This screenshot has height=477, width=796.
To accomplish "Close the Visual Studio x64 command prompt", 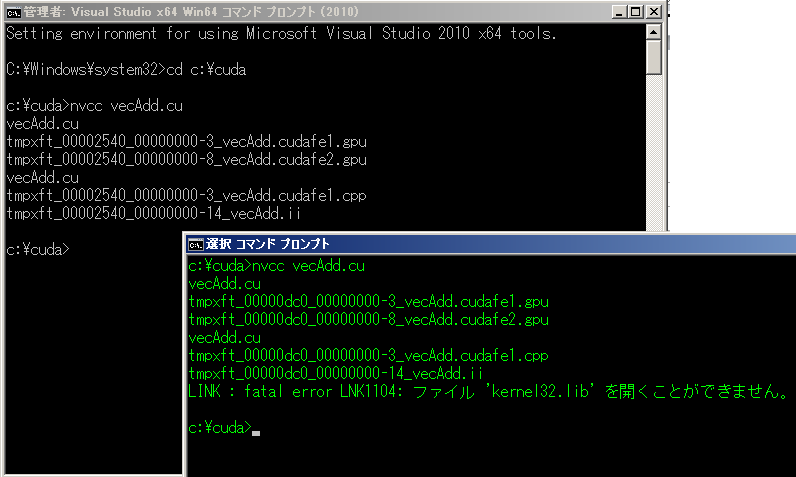I will coord(653,12).
